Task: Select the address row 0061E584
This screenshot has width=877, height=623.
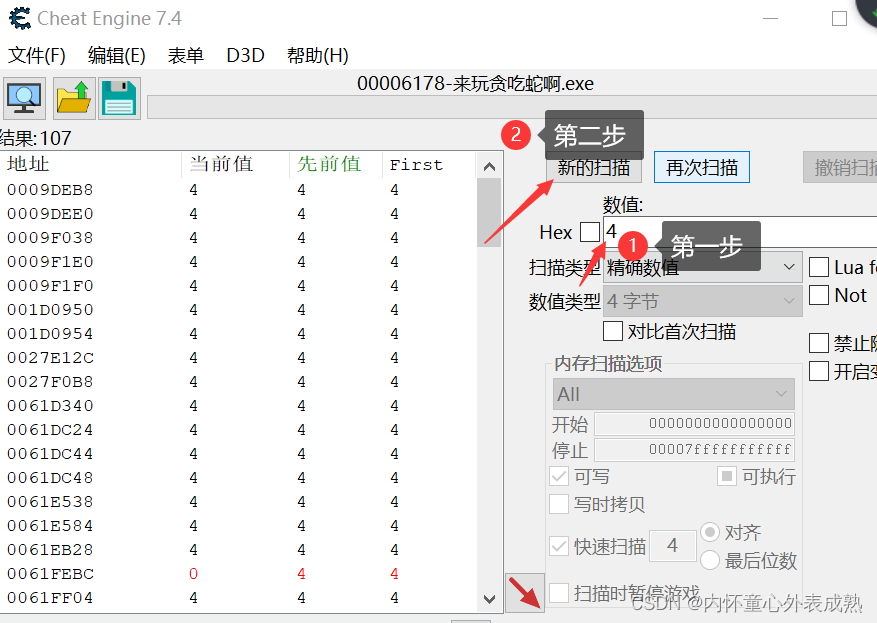Action: [239, 526]
